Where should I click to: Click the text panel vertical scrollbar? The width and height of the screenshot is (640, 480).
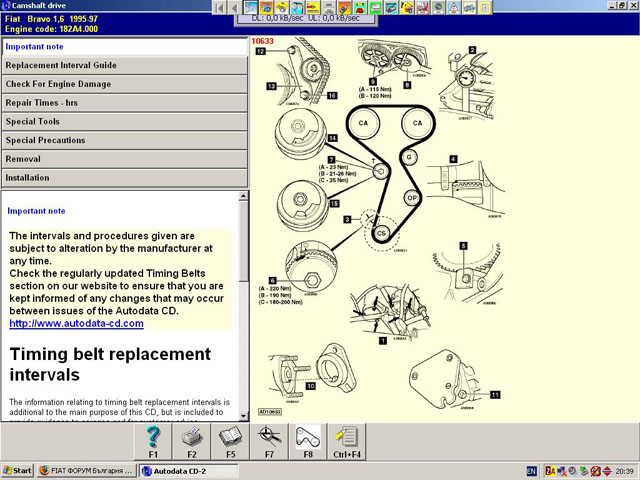click(244, 300)
